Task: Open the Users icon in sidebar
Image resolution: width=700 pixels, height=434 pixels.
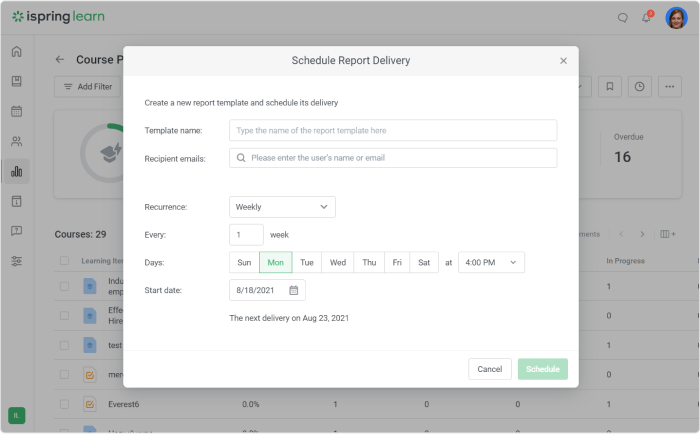Action: click(x=17, y=142)
